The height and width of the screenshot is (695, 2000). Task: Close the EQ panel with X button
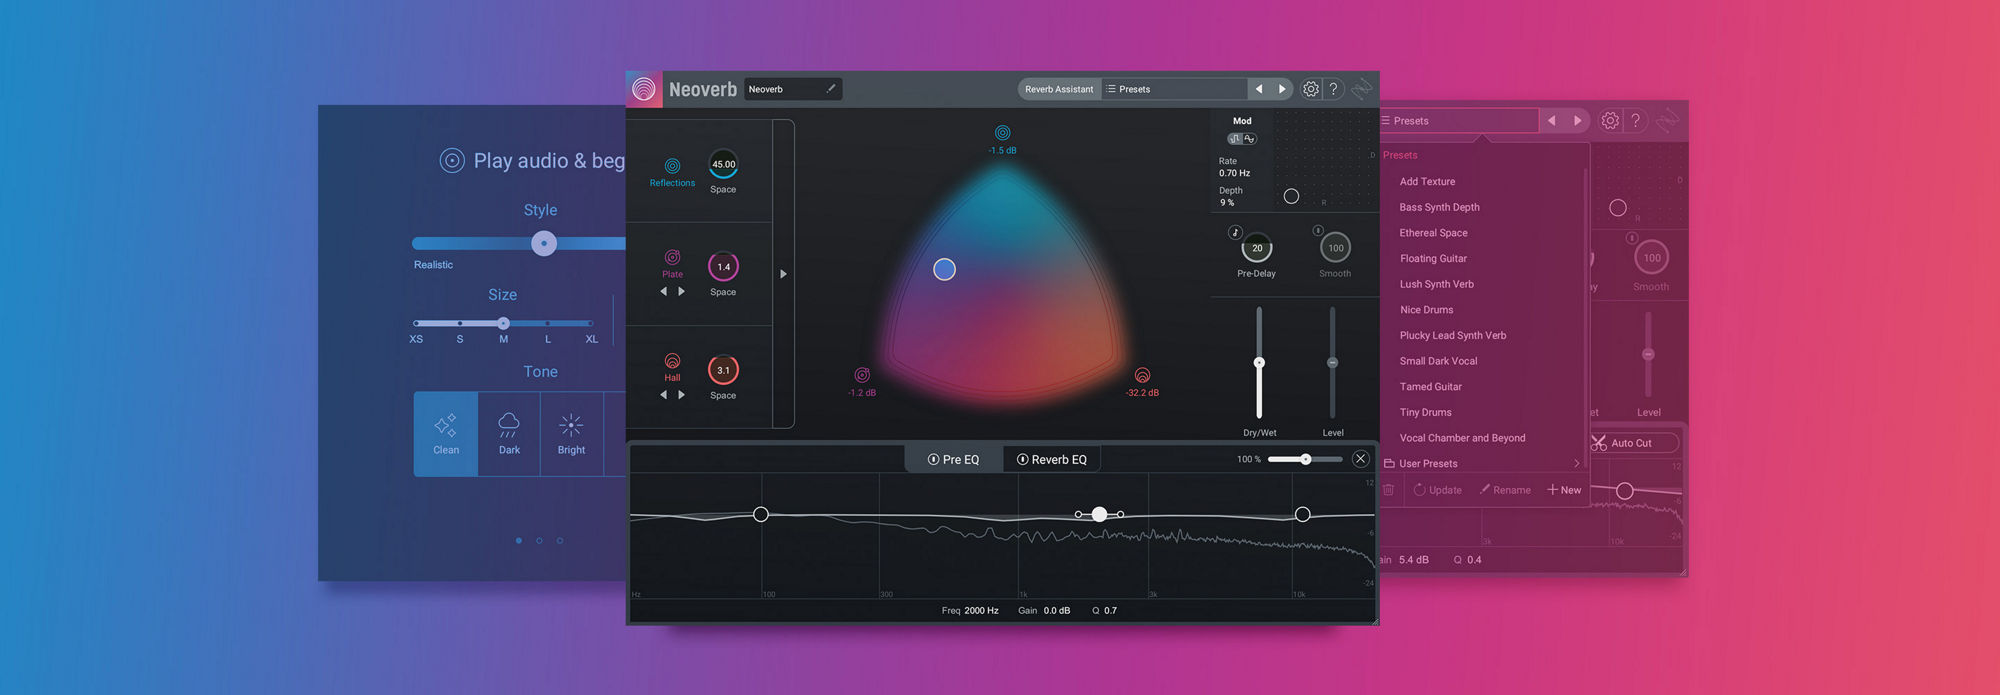pyautogui.click(x=1360, y=459)
